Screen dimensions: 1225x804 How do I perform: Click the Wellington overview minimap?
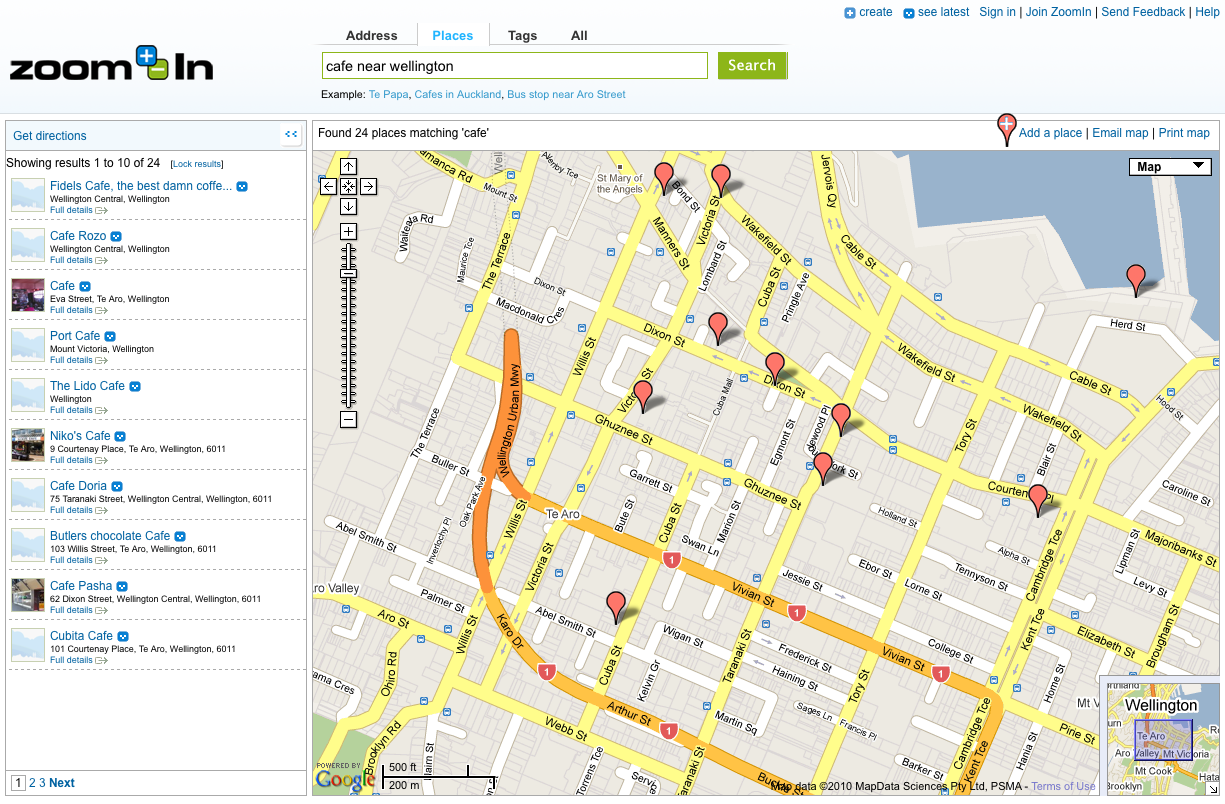tap(1162, 738)
